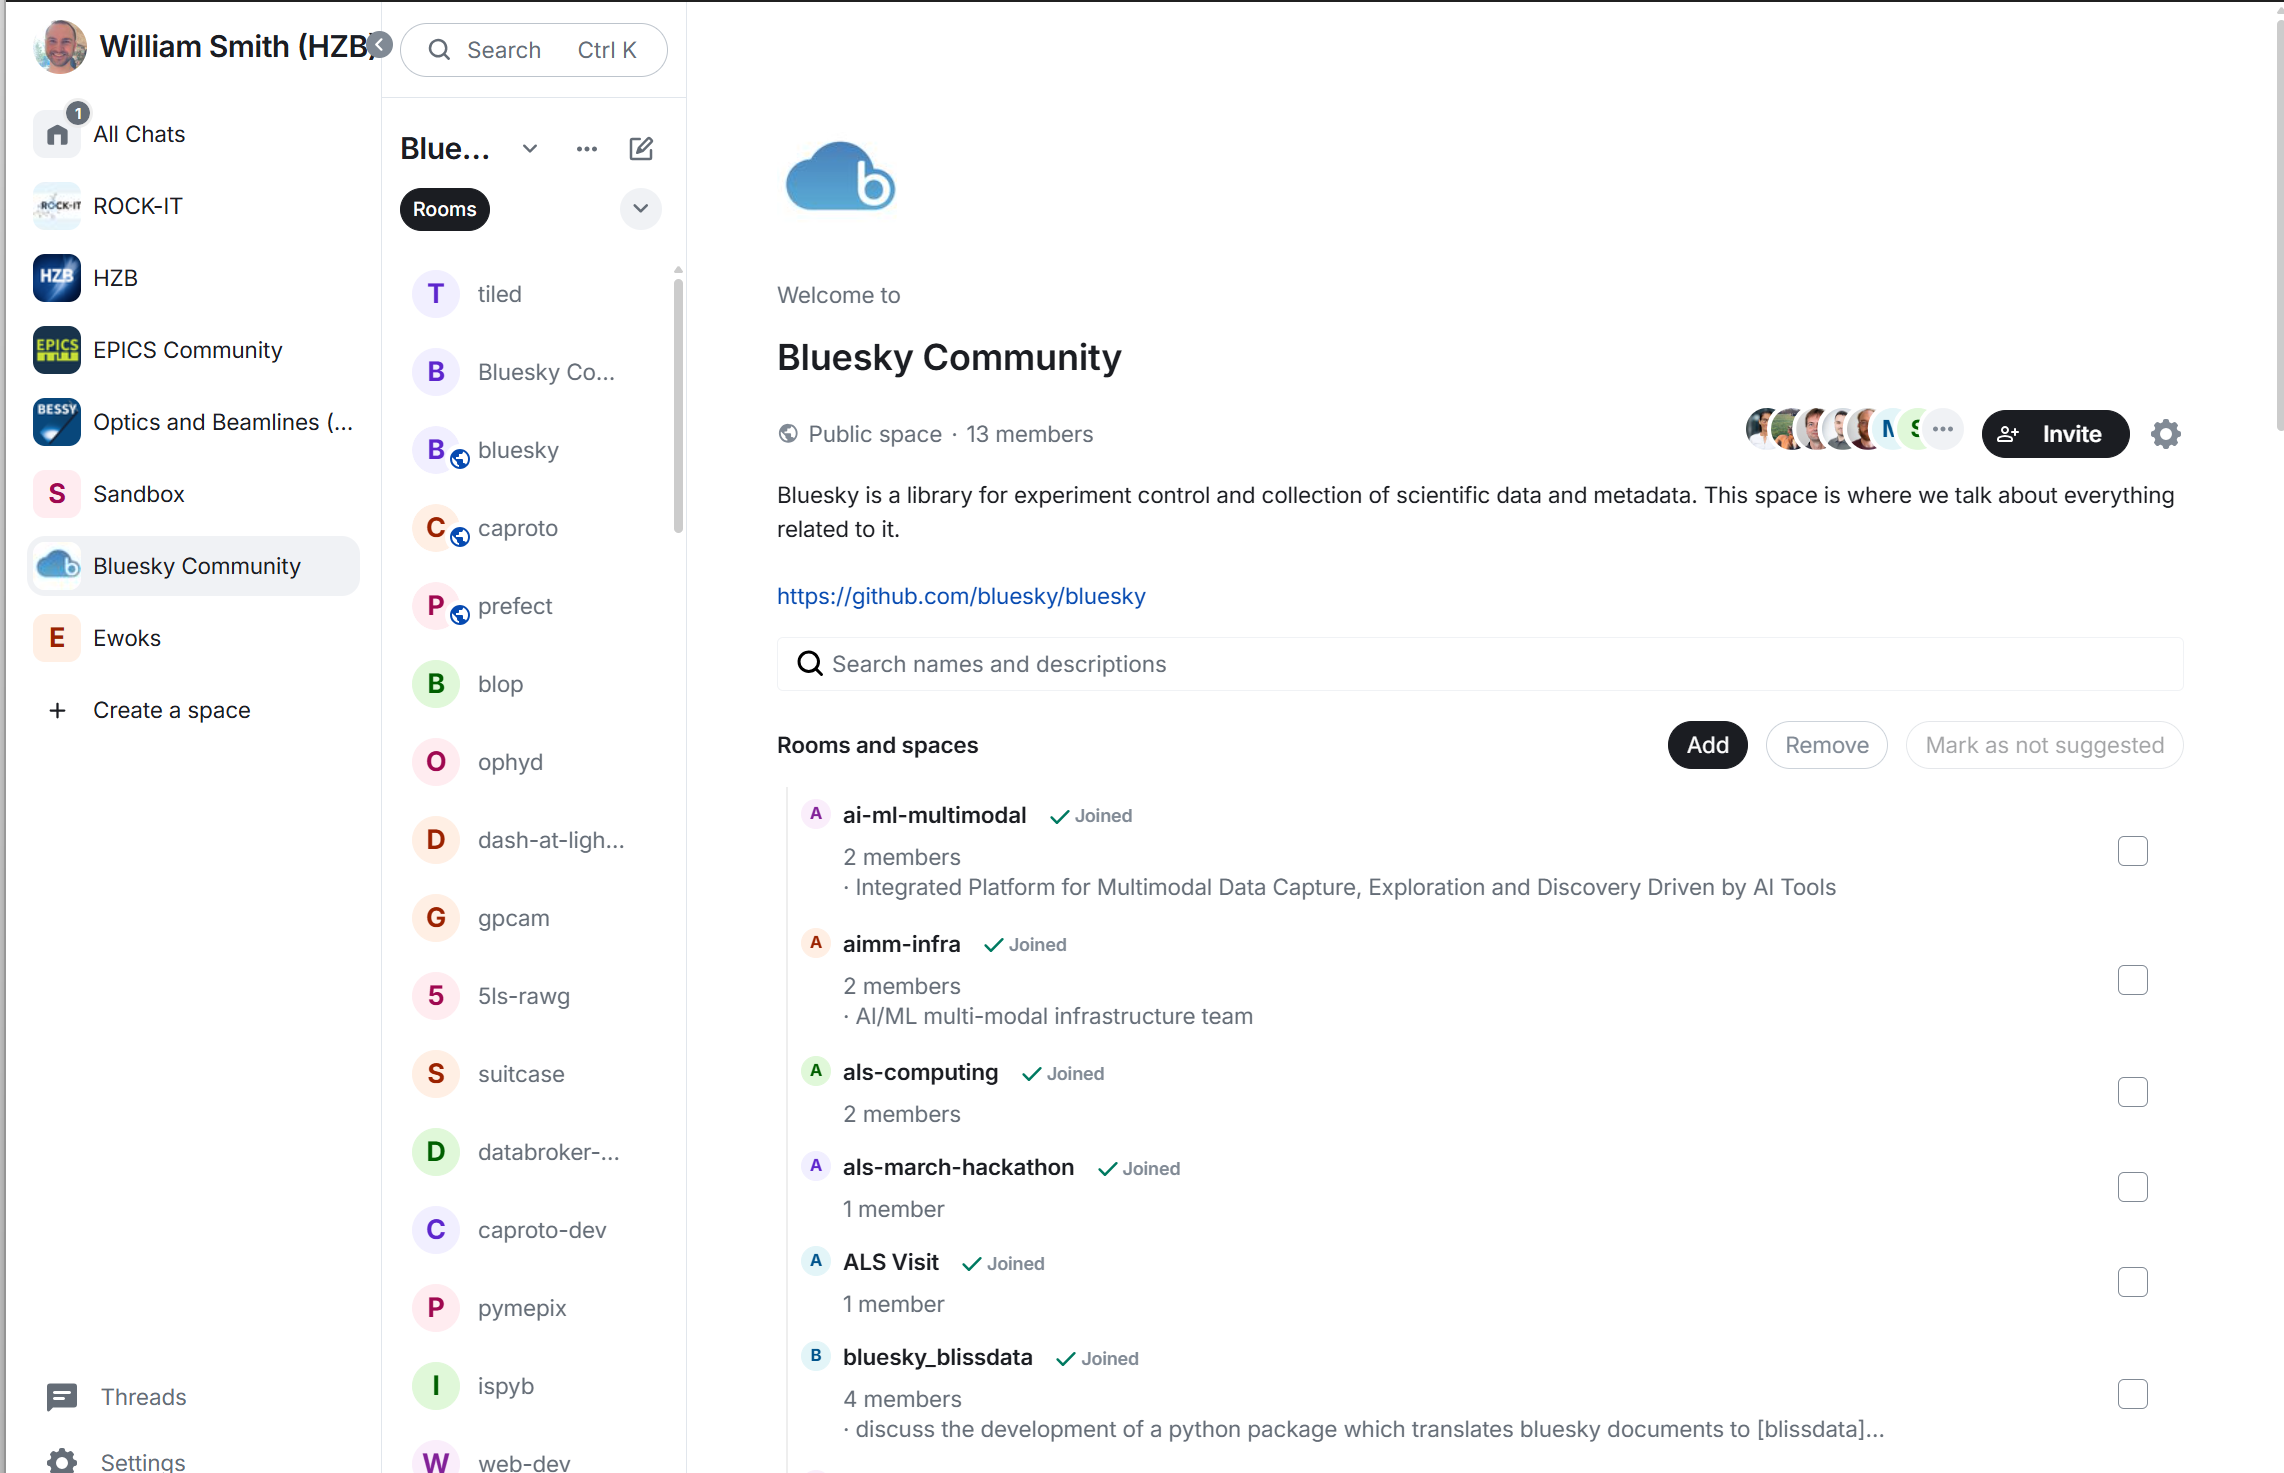The width and height of the screenshot is (2284, 1473).
Task: Click the Search Ctrl K box
Action: coord(534,50)
